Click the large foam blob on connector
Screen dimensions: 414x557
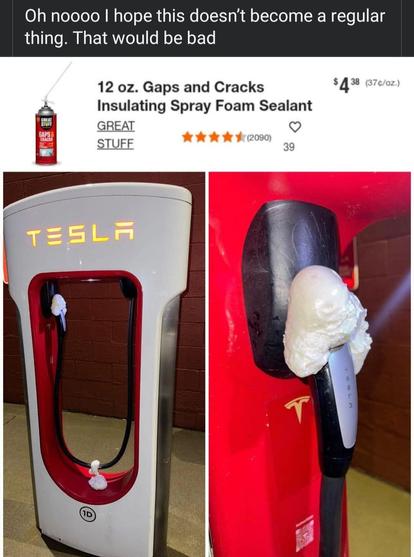tap(326, 321)
